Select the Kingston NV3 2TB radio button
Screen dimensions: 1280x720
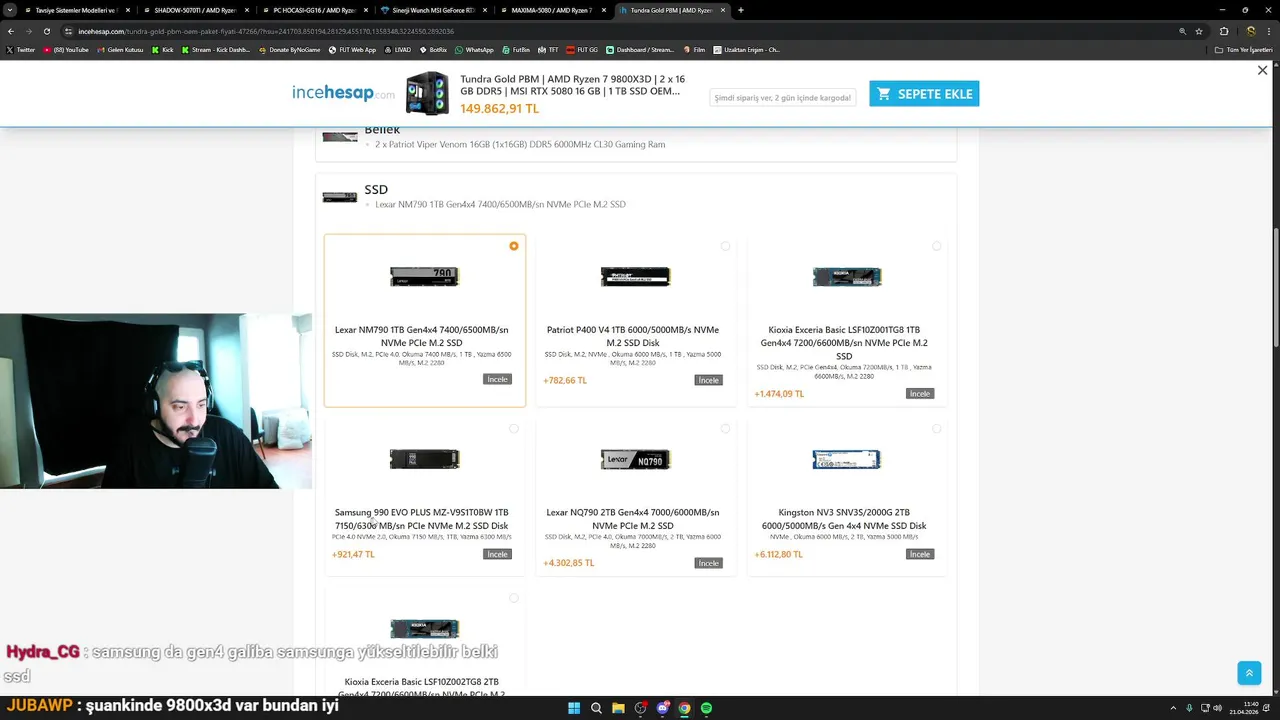click(x=936, y=429)
